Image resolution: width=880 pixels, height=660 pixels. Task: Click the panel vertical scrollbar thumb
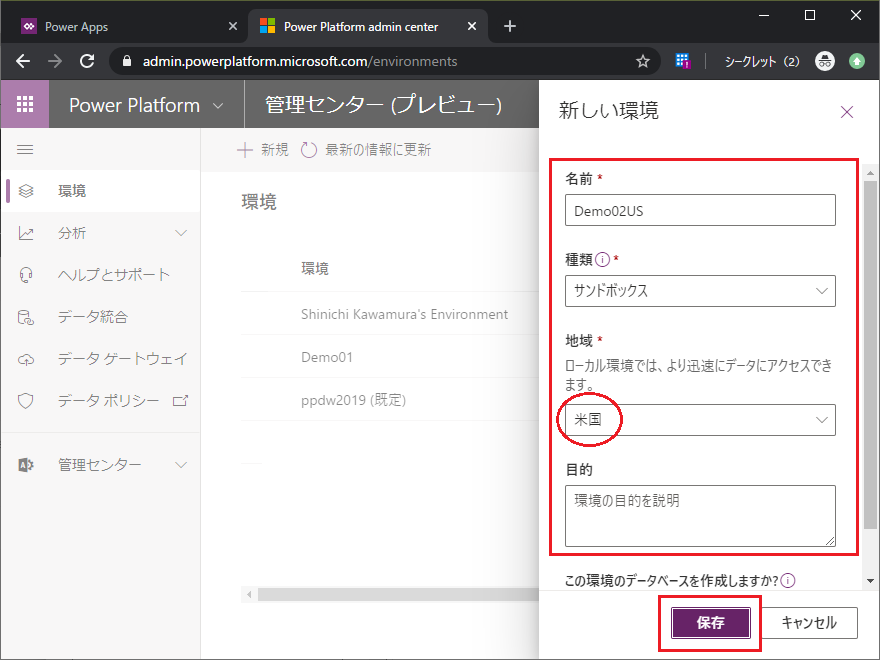click(x=870, y=355)
